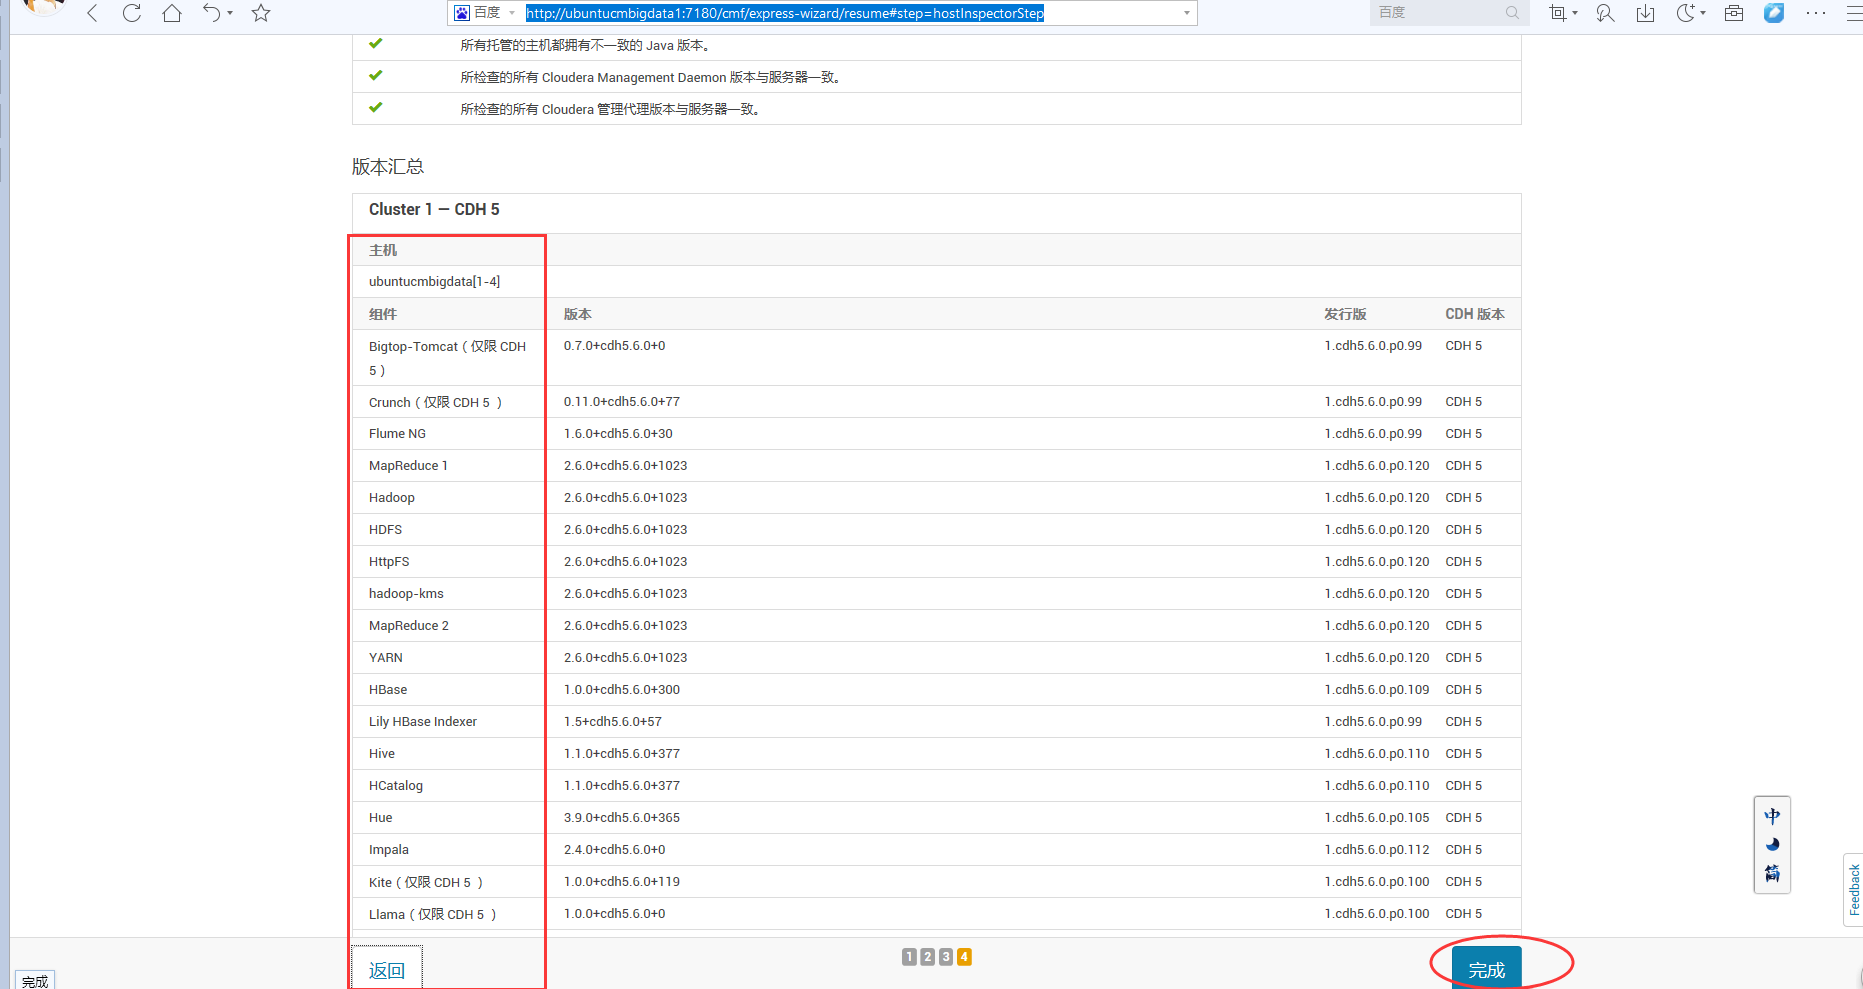Click the hadoop-kms component name
This screenshot has width=1863, height=989.
coord(406,593)
